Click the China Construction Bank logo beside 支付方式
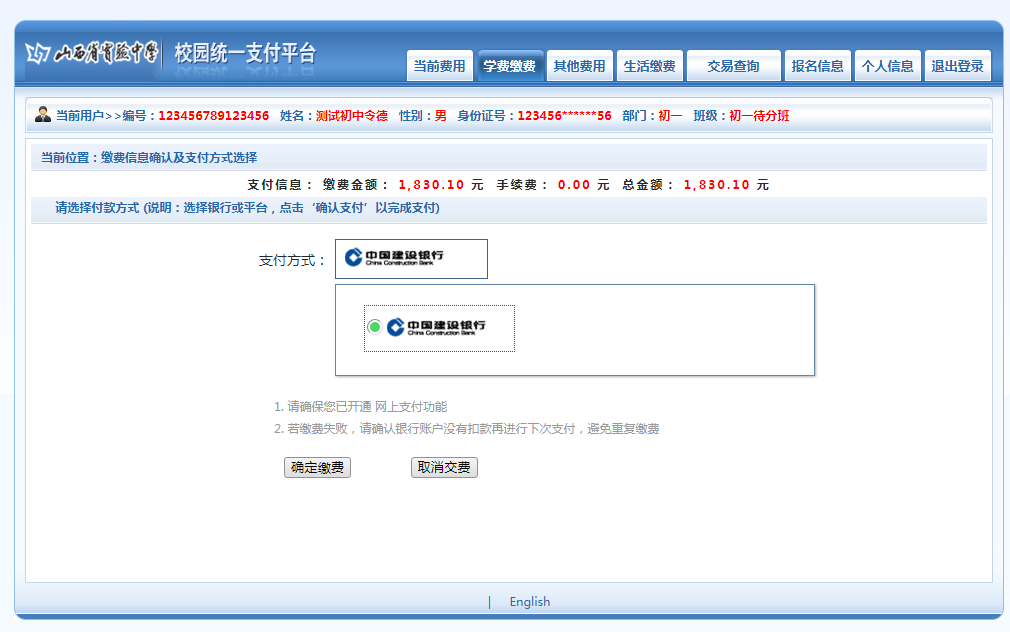 tap(395, 258)
